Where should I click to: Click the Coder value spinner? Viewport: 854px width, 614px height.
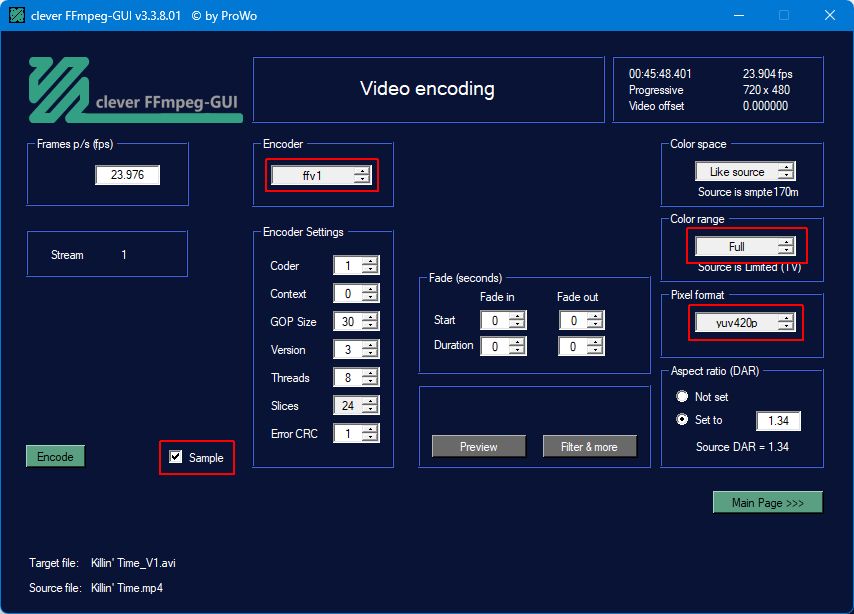click(356, 265)
